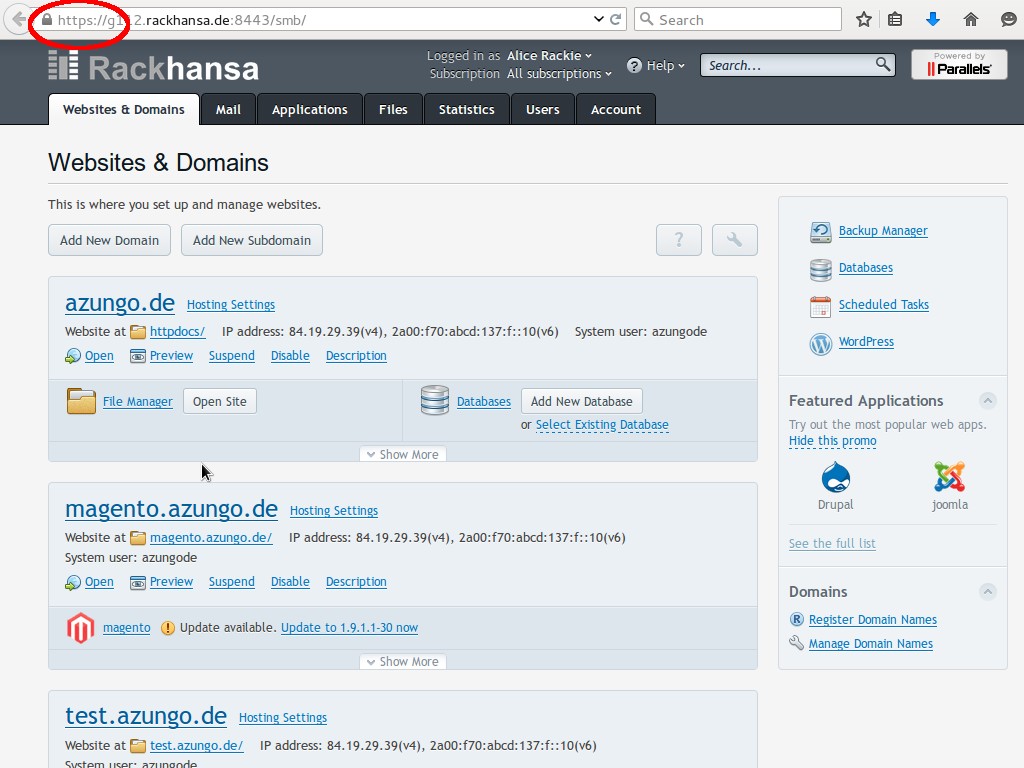Focus the browser Search field
1024x768 pixels.
738,20
